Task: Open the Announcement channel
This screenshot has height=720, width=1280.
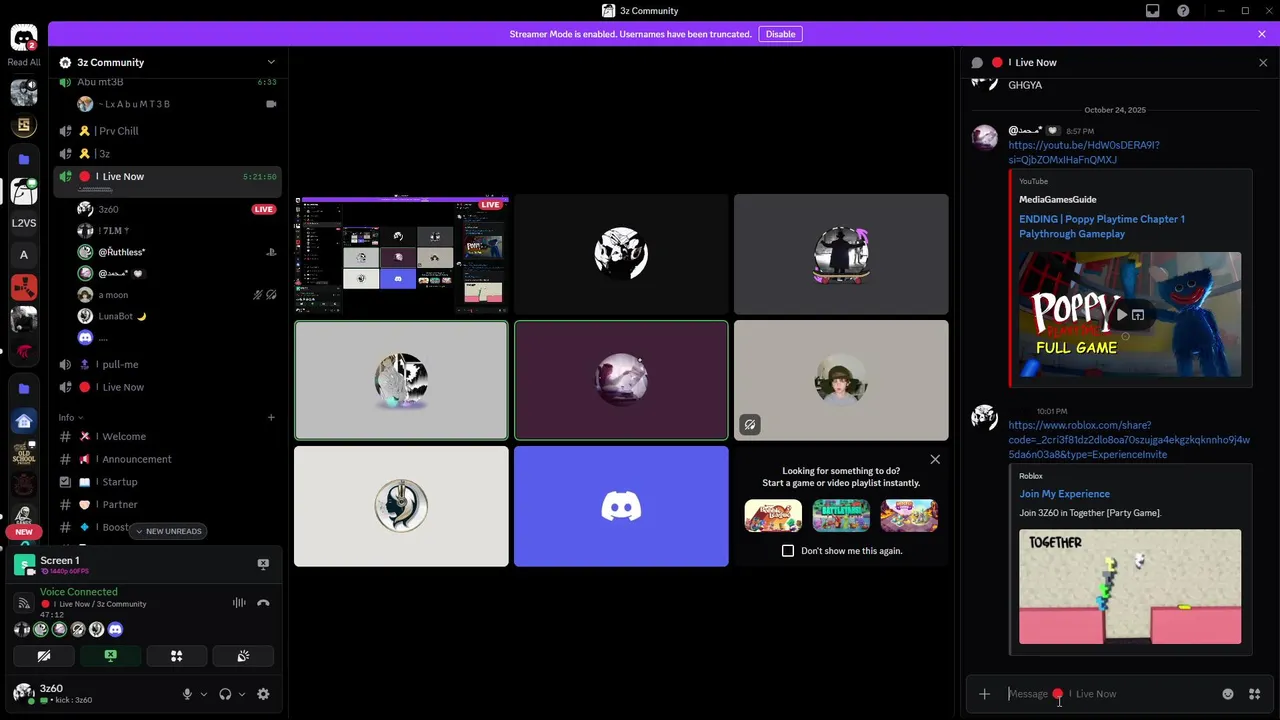Action: (167, 459)
